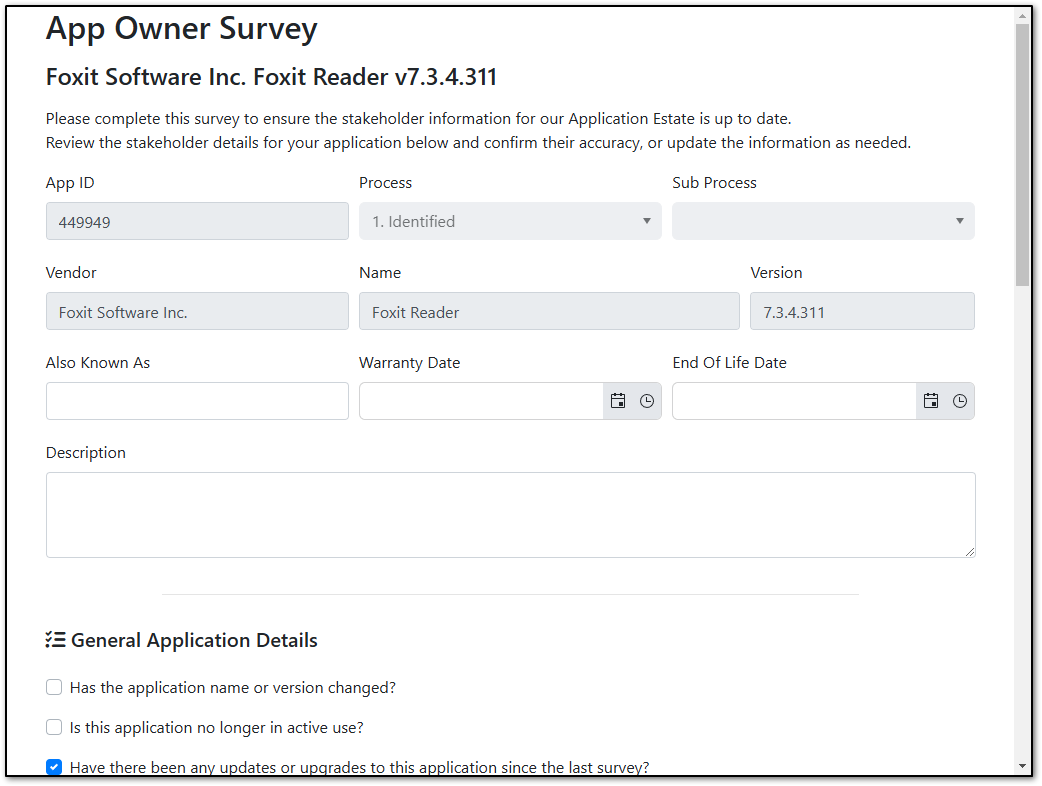
Task: Focus the Warranty Date text field
Action: coord(481,401)
